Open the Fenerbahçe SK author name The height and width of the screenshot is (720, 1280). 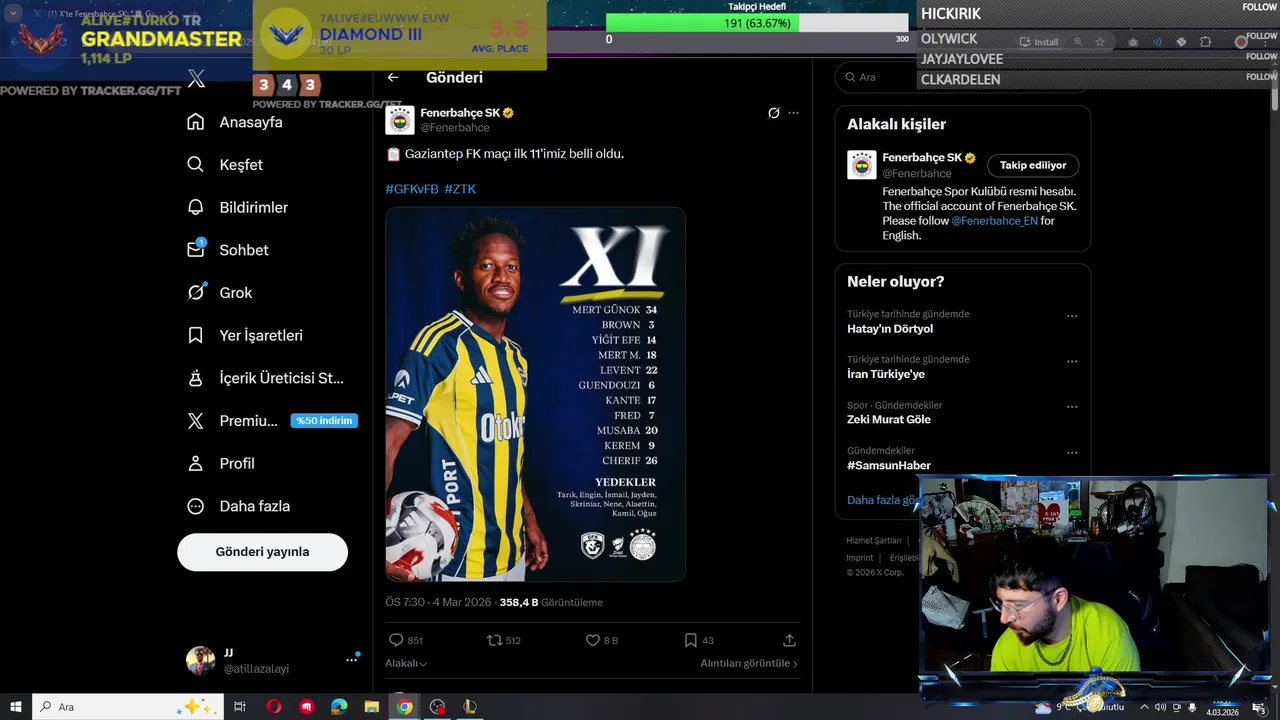[x=460, y=113]
